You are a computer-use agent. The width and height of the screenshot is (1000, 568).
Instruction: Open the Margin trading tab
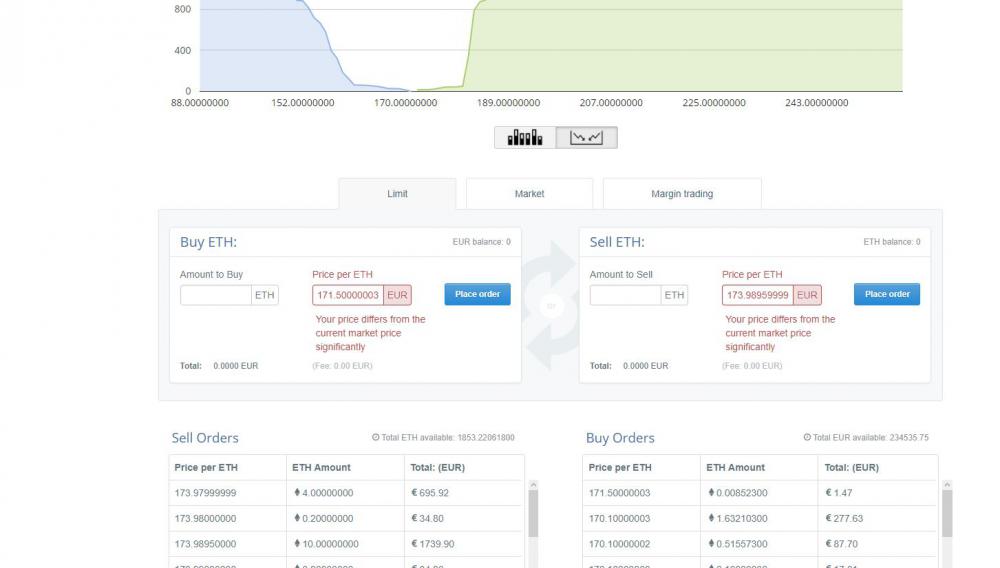682,194
